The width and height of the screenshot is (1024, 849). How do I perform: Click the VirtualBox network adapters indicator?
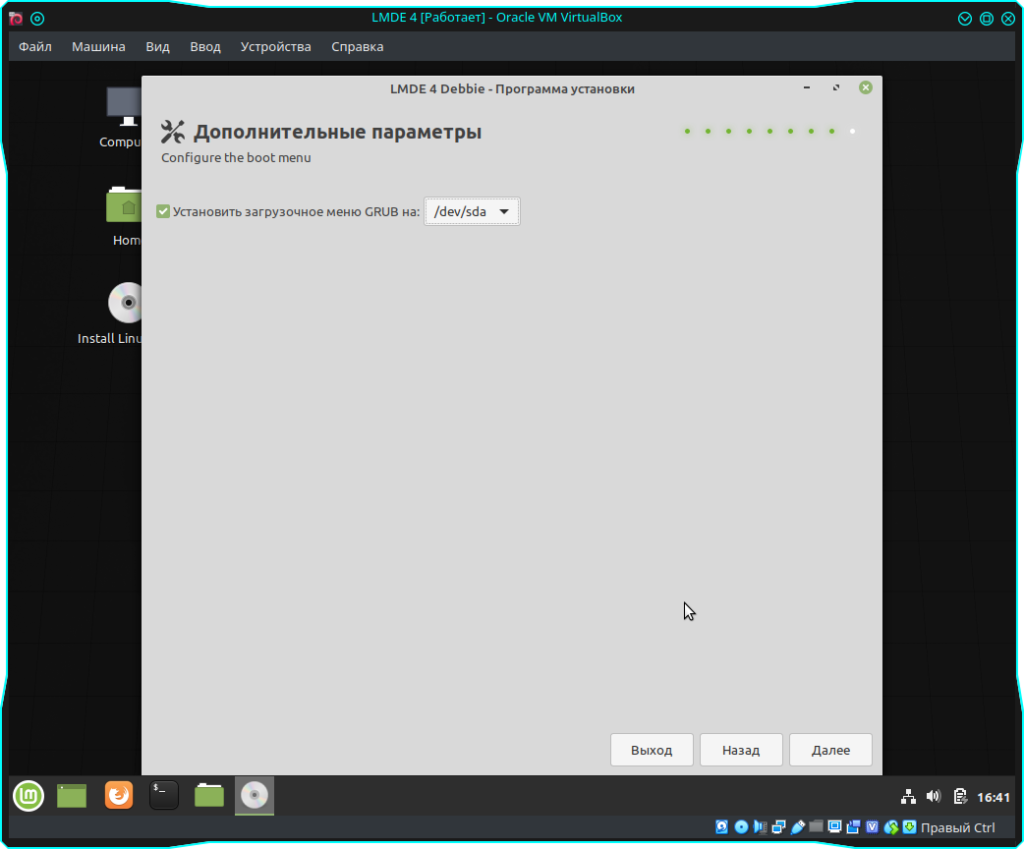tap(778, 827)
